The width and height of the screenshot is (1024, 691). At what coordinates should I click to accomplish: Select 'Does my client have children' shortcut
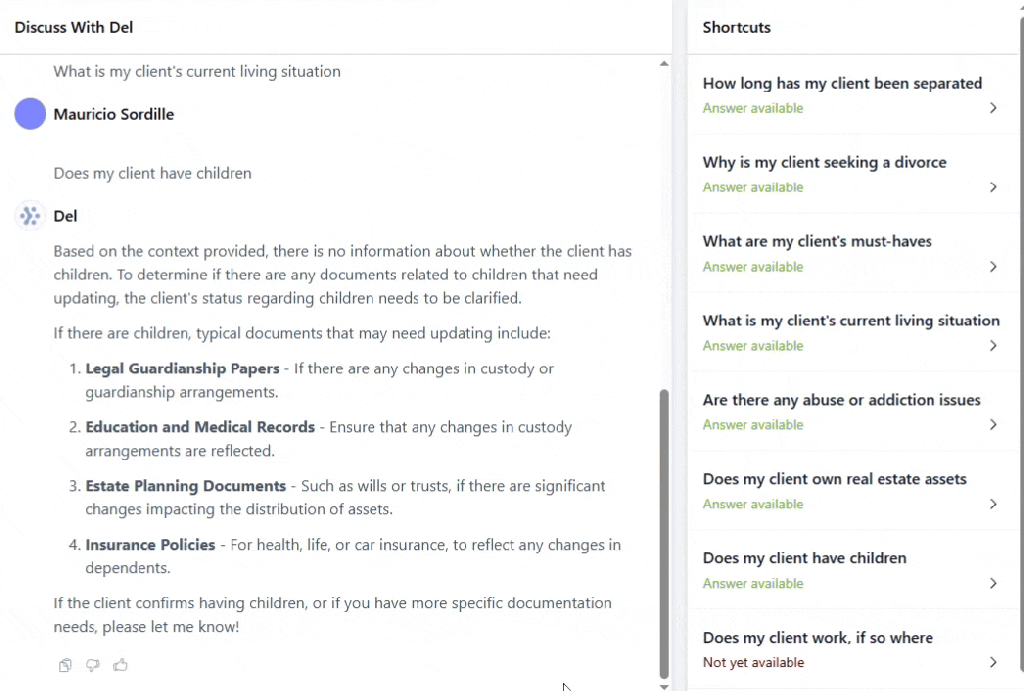804,558
